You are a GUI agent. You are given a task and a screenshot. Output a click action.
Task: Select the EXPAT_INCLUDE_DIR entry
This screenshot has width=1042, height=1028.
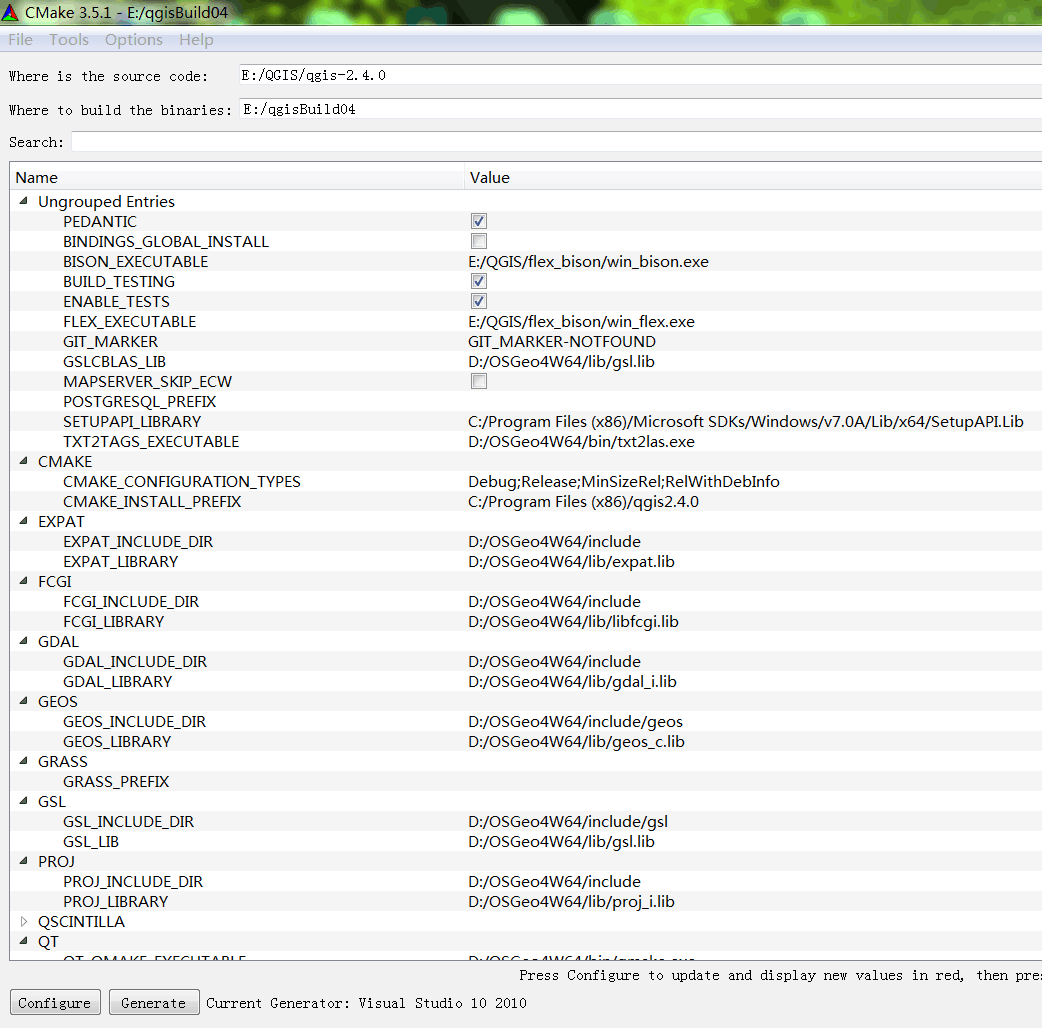138,542
